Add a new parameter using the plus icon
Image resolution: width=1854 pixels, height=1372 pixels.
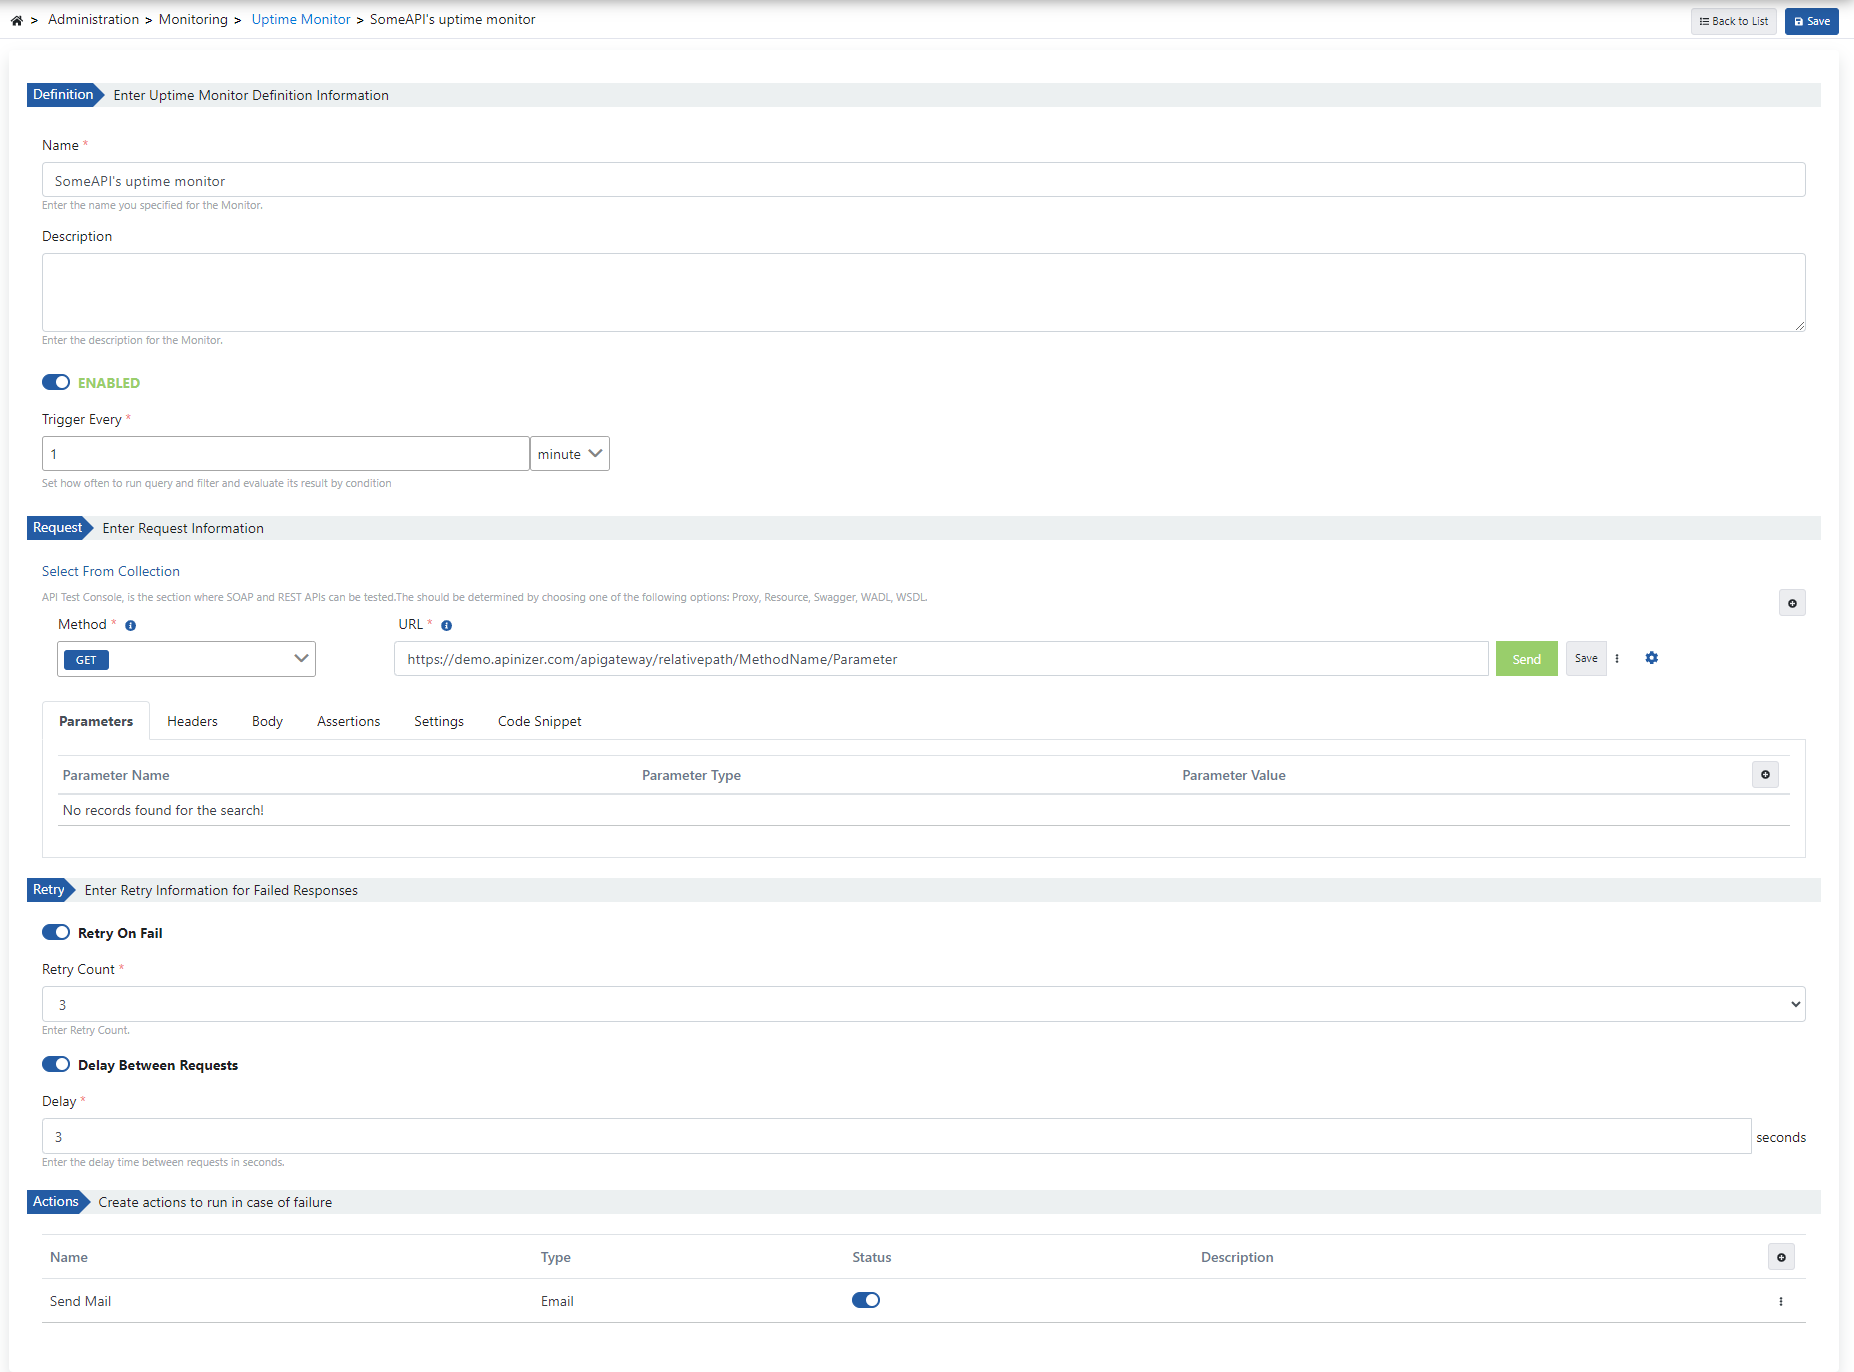[1766, 774]
